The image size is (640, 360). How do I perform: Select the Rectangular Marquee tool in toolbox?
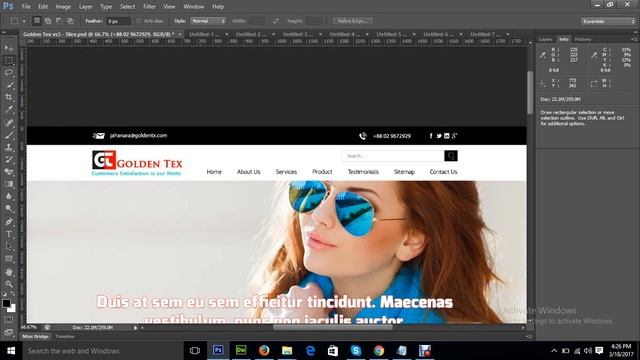(9, 60)
